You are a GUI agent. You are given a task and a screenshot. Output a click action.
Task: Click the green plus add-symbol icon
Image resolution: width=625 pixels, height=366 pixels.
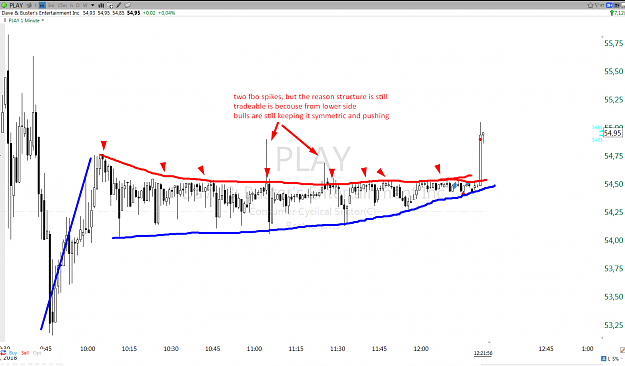point(4,5)
